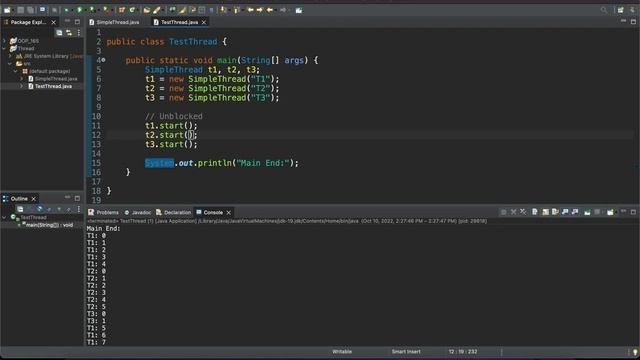Click the Save toolbar icon
The height and width of the screenshot is (360, 640).
(20, 10)
